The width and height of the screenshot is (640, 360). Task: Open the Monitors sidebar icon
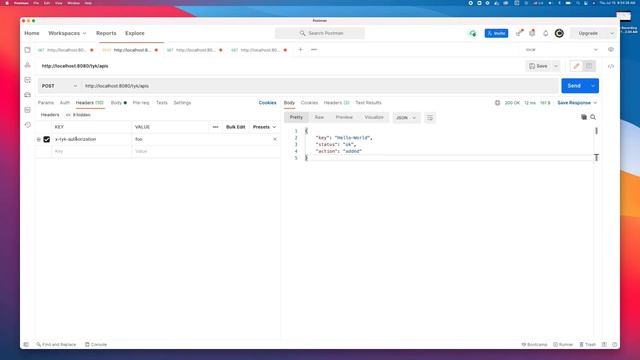tap(27, 110)
